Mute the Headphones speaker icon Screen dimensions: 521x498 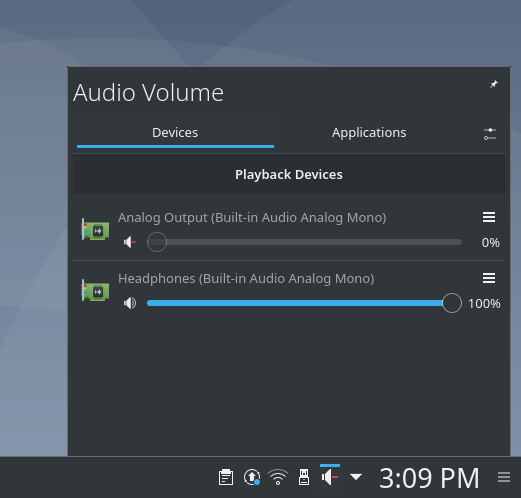[130, 303]
